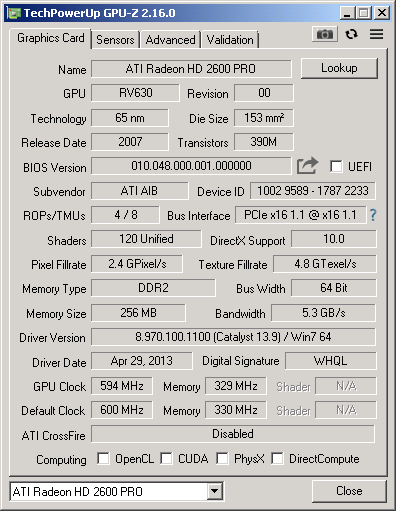Click the Bus Width field 64 Bit
The height and width of the screenshot is (511, 396).
pos(334,288)
